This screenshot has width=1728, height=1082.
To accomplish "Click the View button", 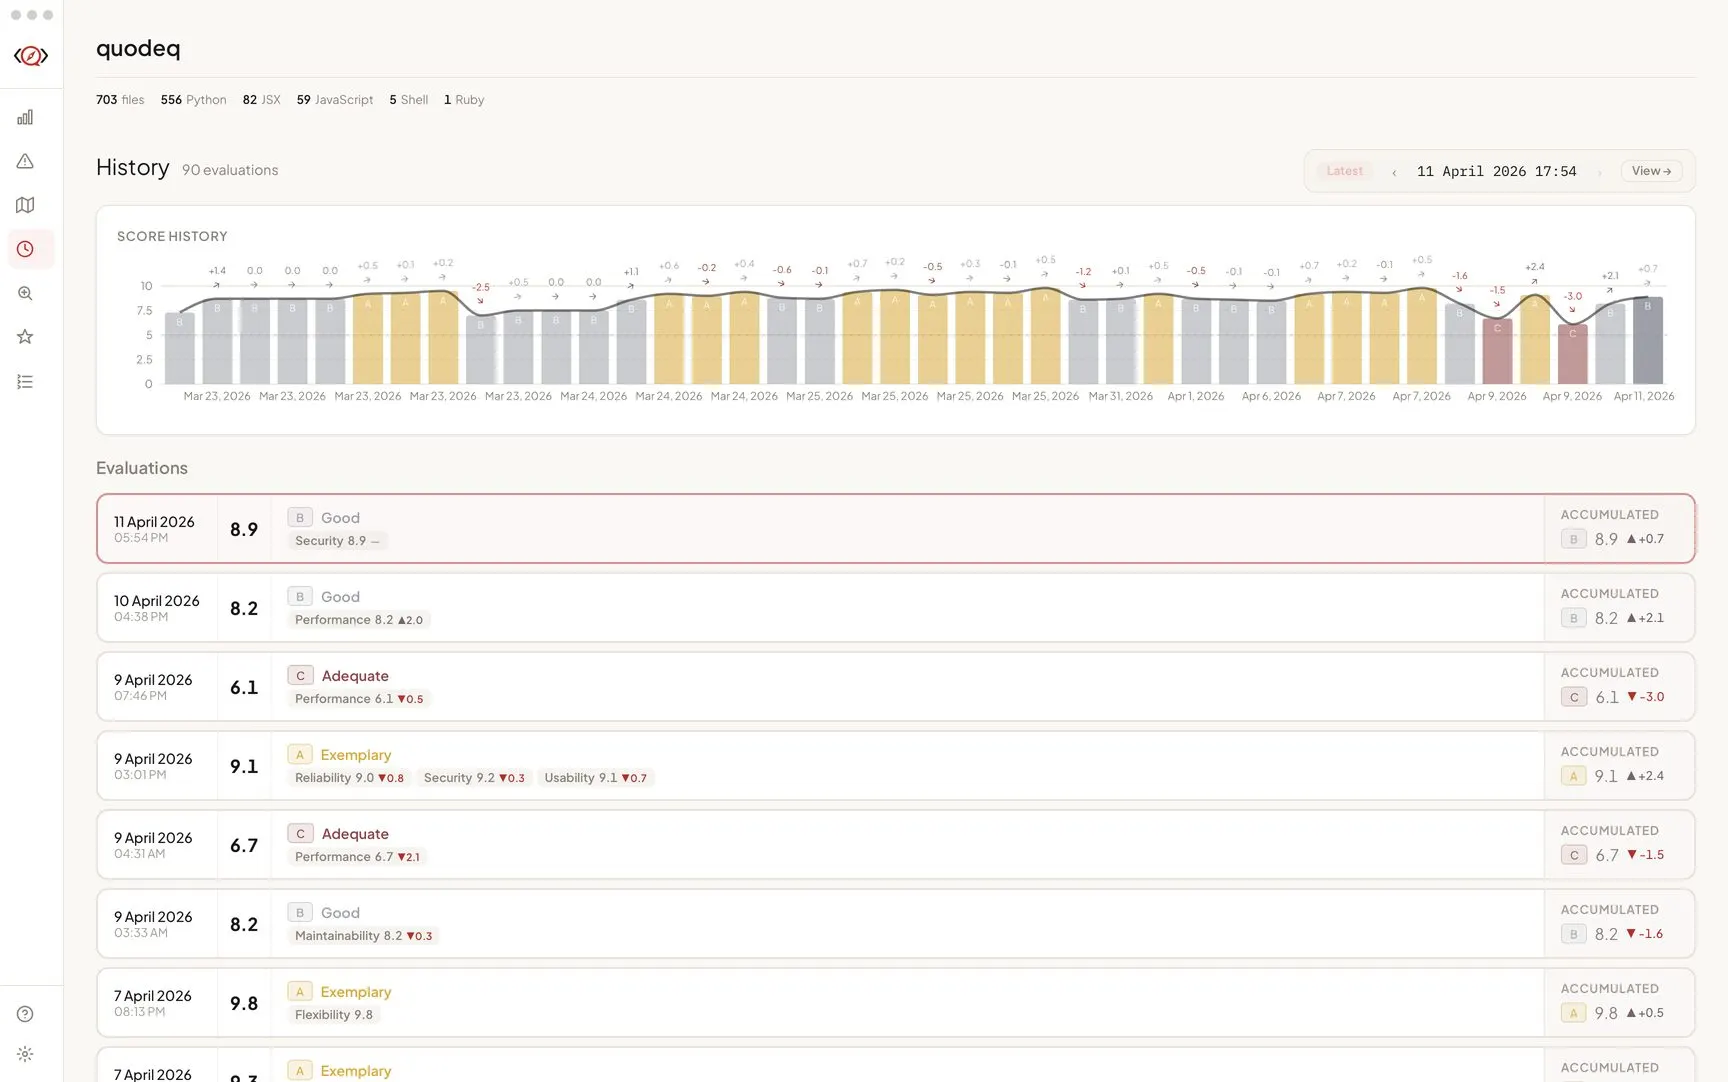I will coord(1651,171).
